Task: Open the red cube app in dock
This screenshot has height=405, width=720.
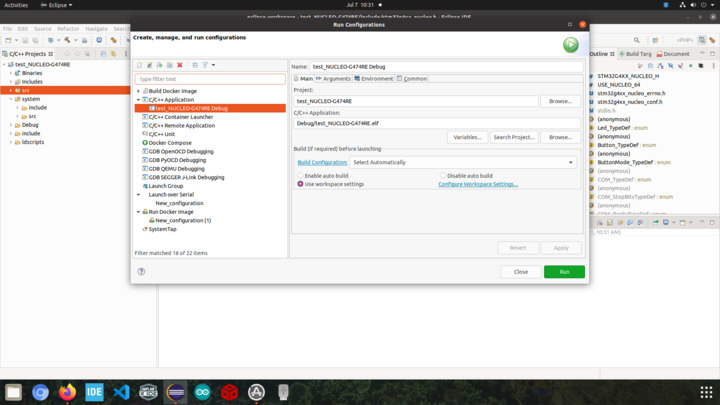Action: [x=229, y=392]
